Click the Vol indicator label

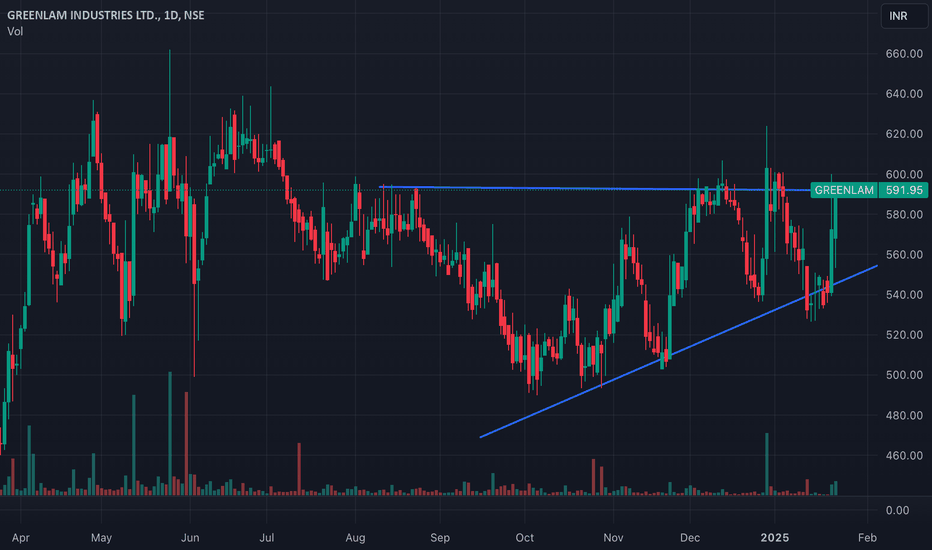15,32
